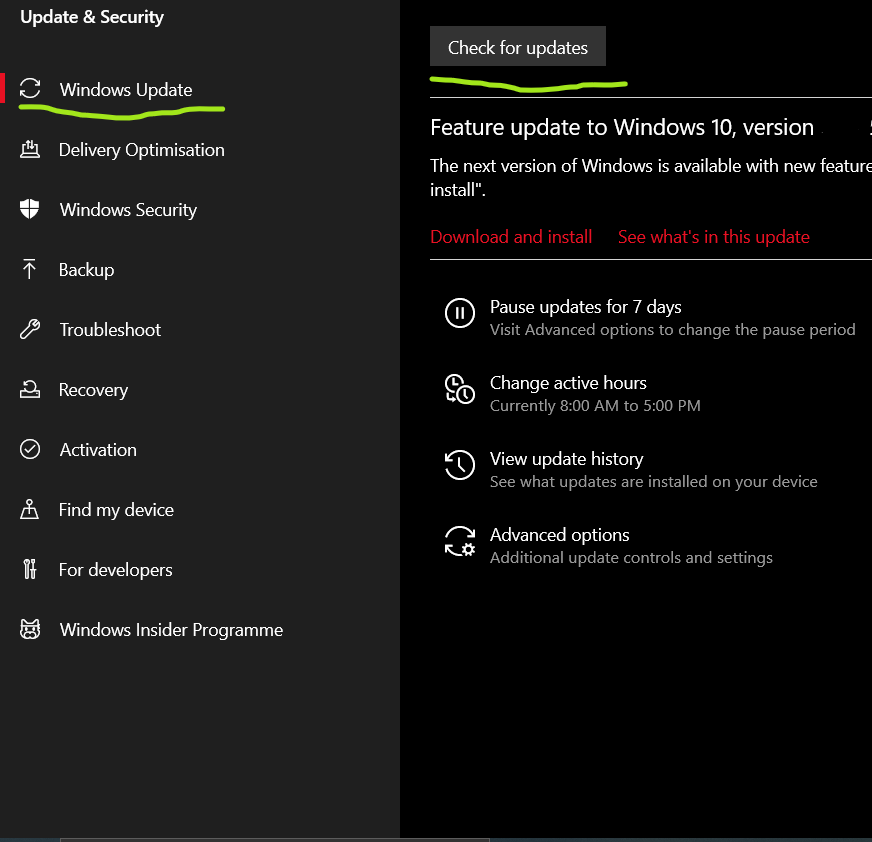Open Change active hours option
This screenshot has width=872, height=842.
568,383
